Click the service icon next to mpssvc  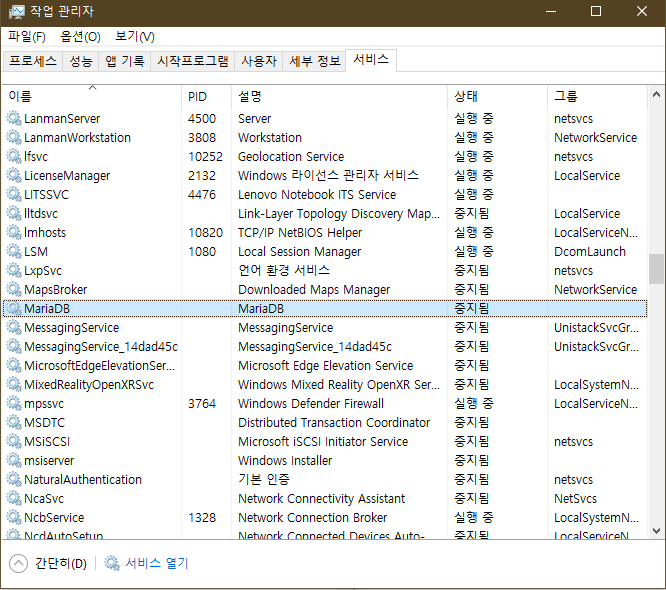[14, 403]
